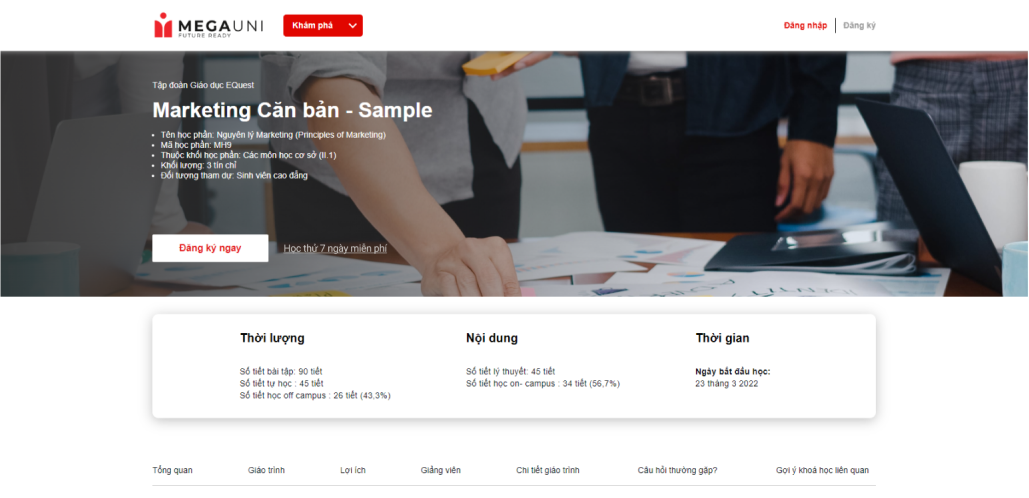
Task: Click Số tiết lý thuyết: 45 tiết
Action: (511, 371)
